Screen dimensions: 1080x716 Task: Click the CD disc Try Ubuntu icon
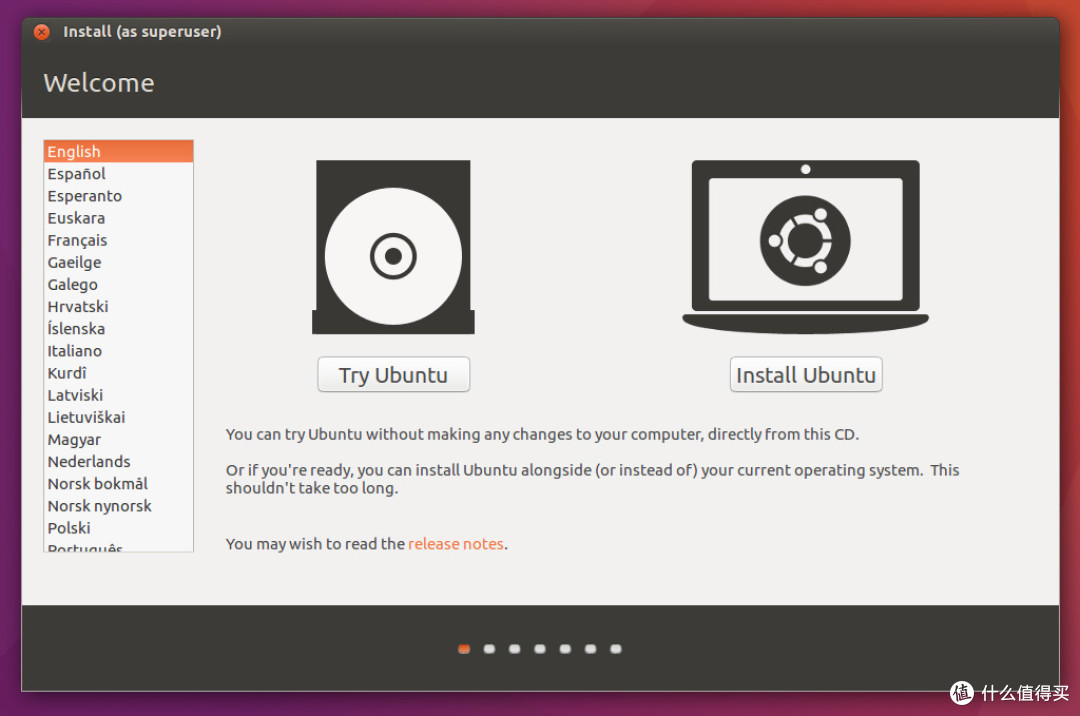pyautogui.click(x=393, y=247)
